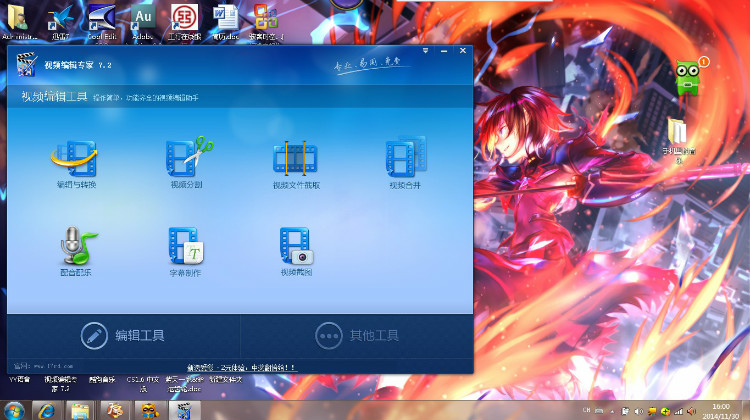Image resolution: width=750 pixels, height=420 pixels.
Task: Minimize the video editor window
Action: coord(444,51)
